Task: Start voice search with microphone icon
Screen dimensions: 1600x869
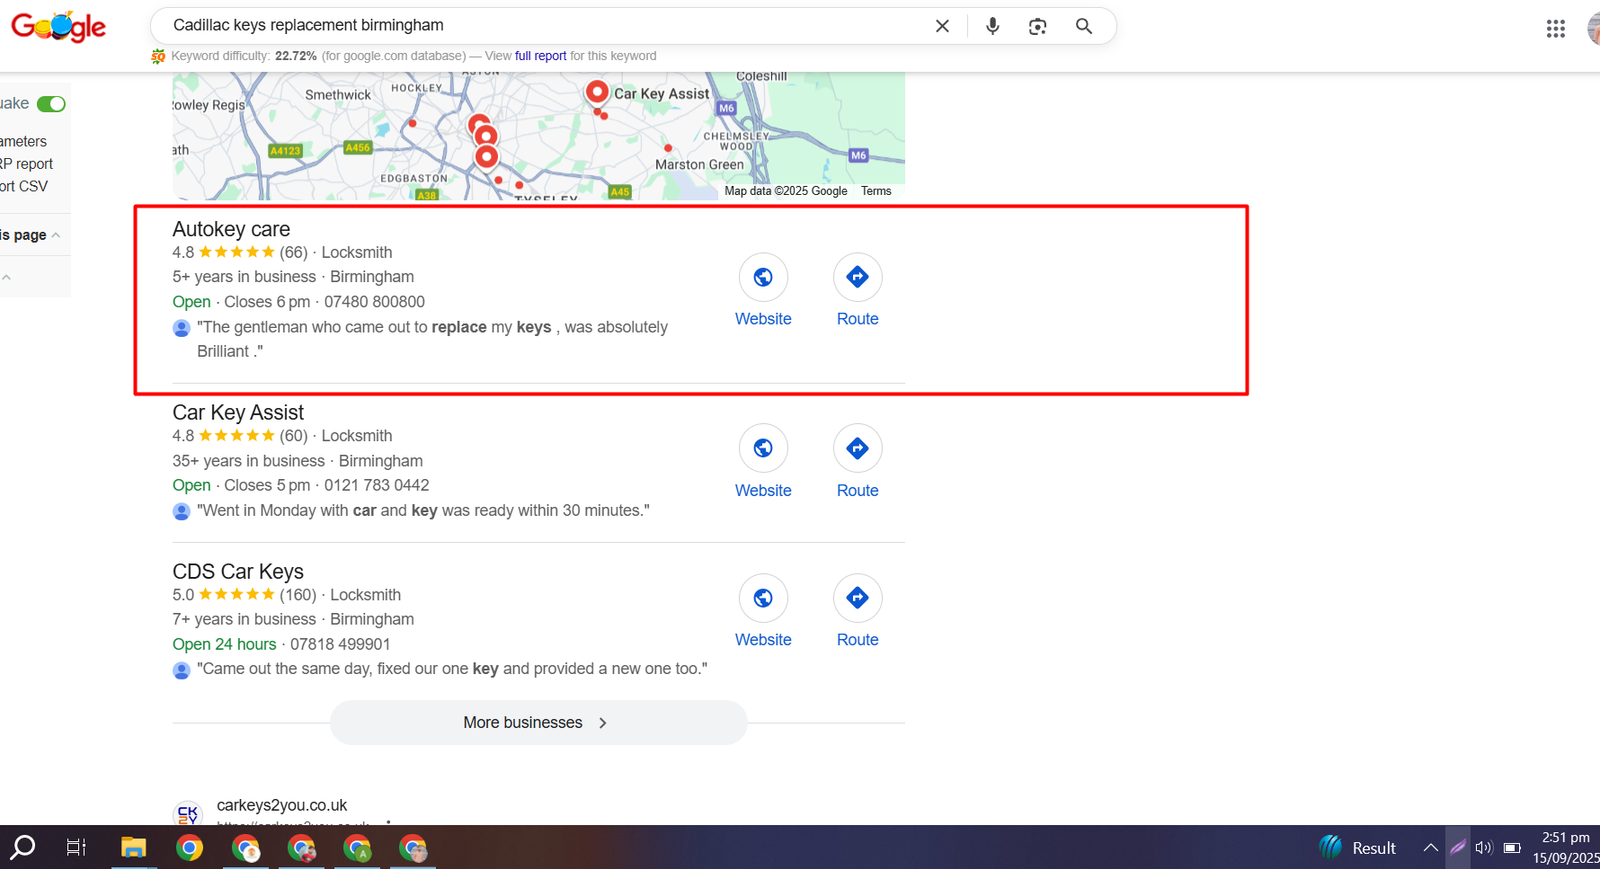Action: (992, 26)
